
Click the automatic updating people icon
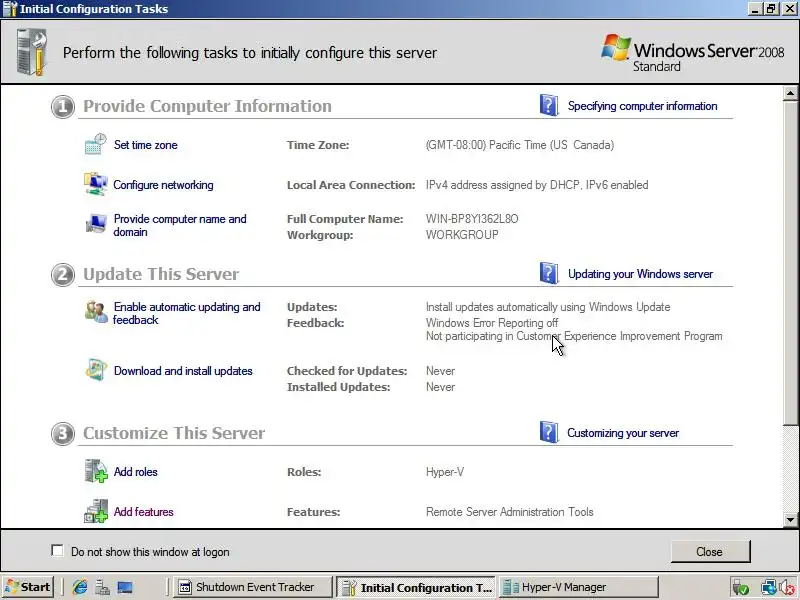click(x=96, y=312)
